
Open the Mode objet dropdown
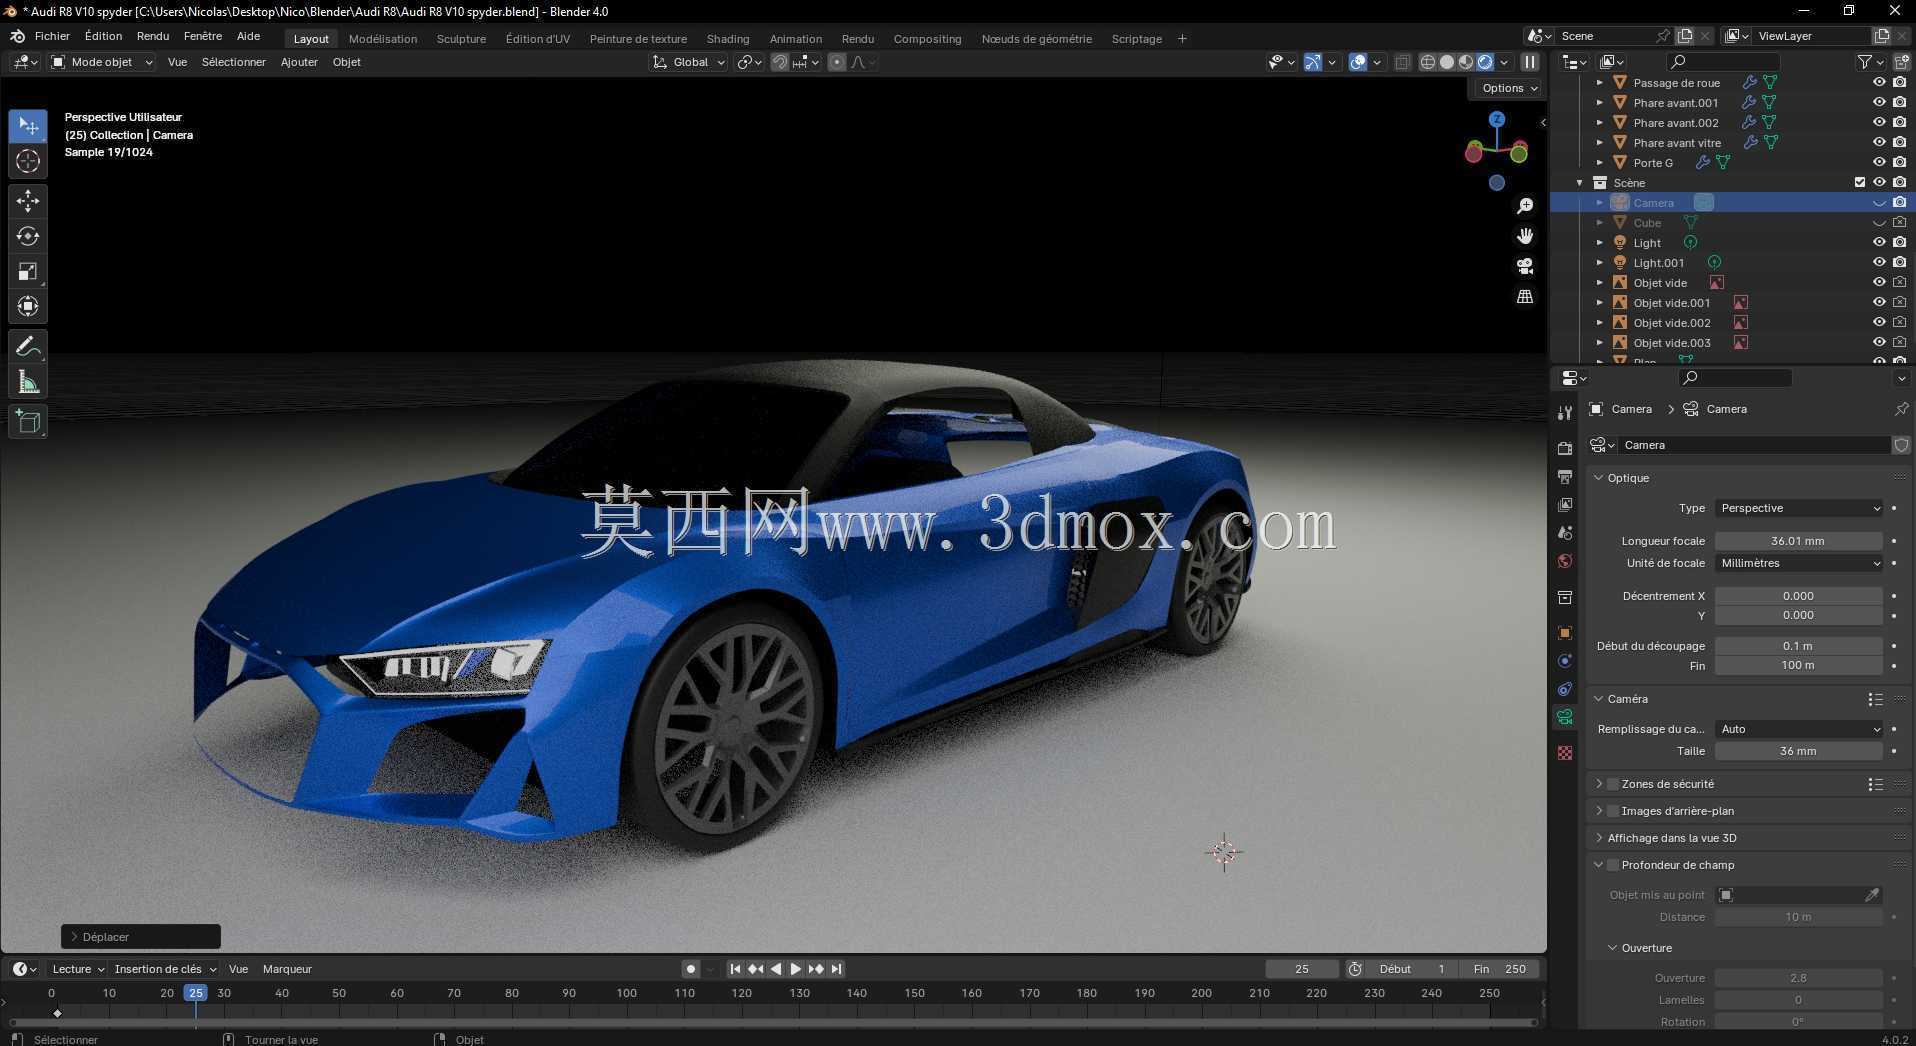point(101,62)
